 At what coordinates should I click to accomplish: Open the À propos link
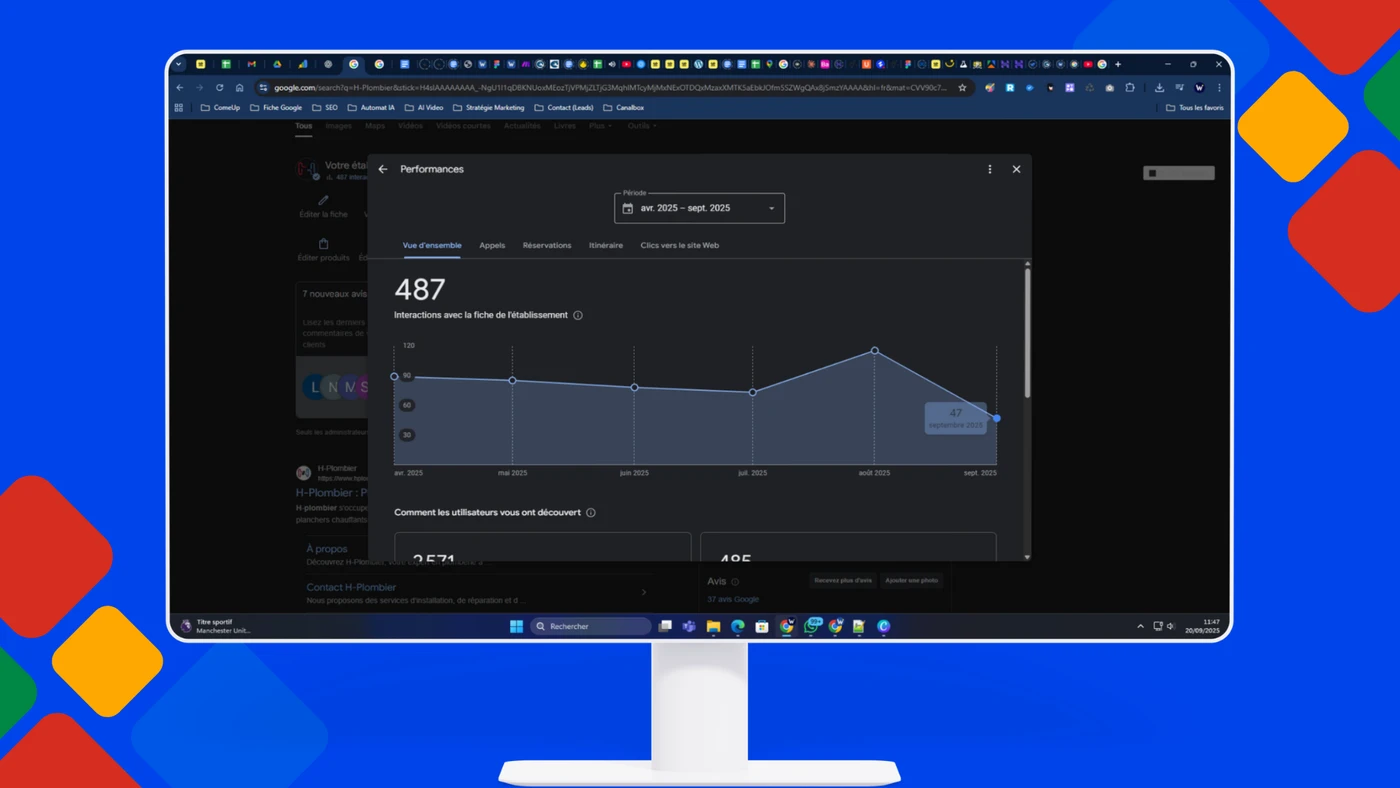pos(327,549)
